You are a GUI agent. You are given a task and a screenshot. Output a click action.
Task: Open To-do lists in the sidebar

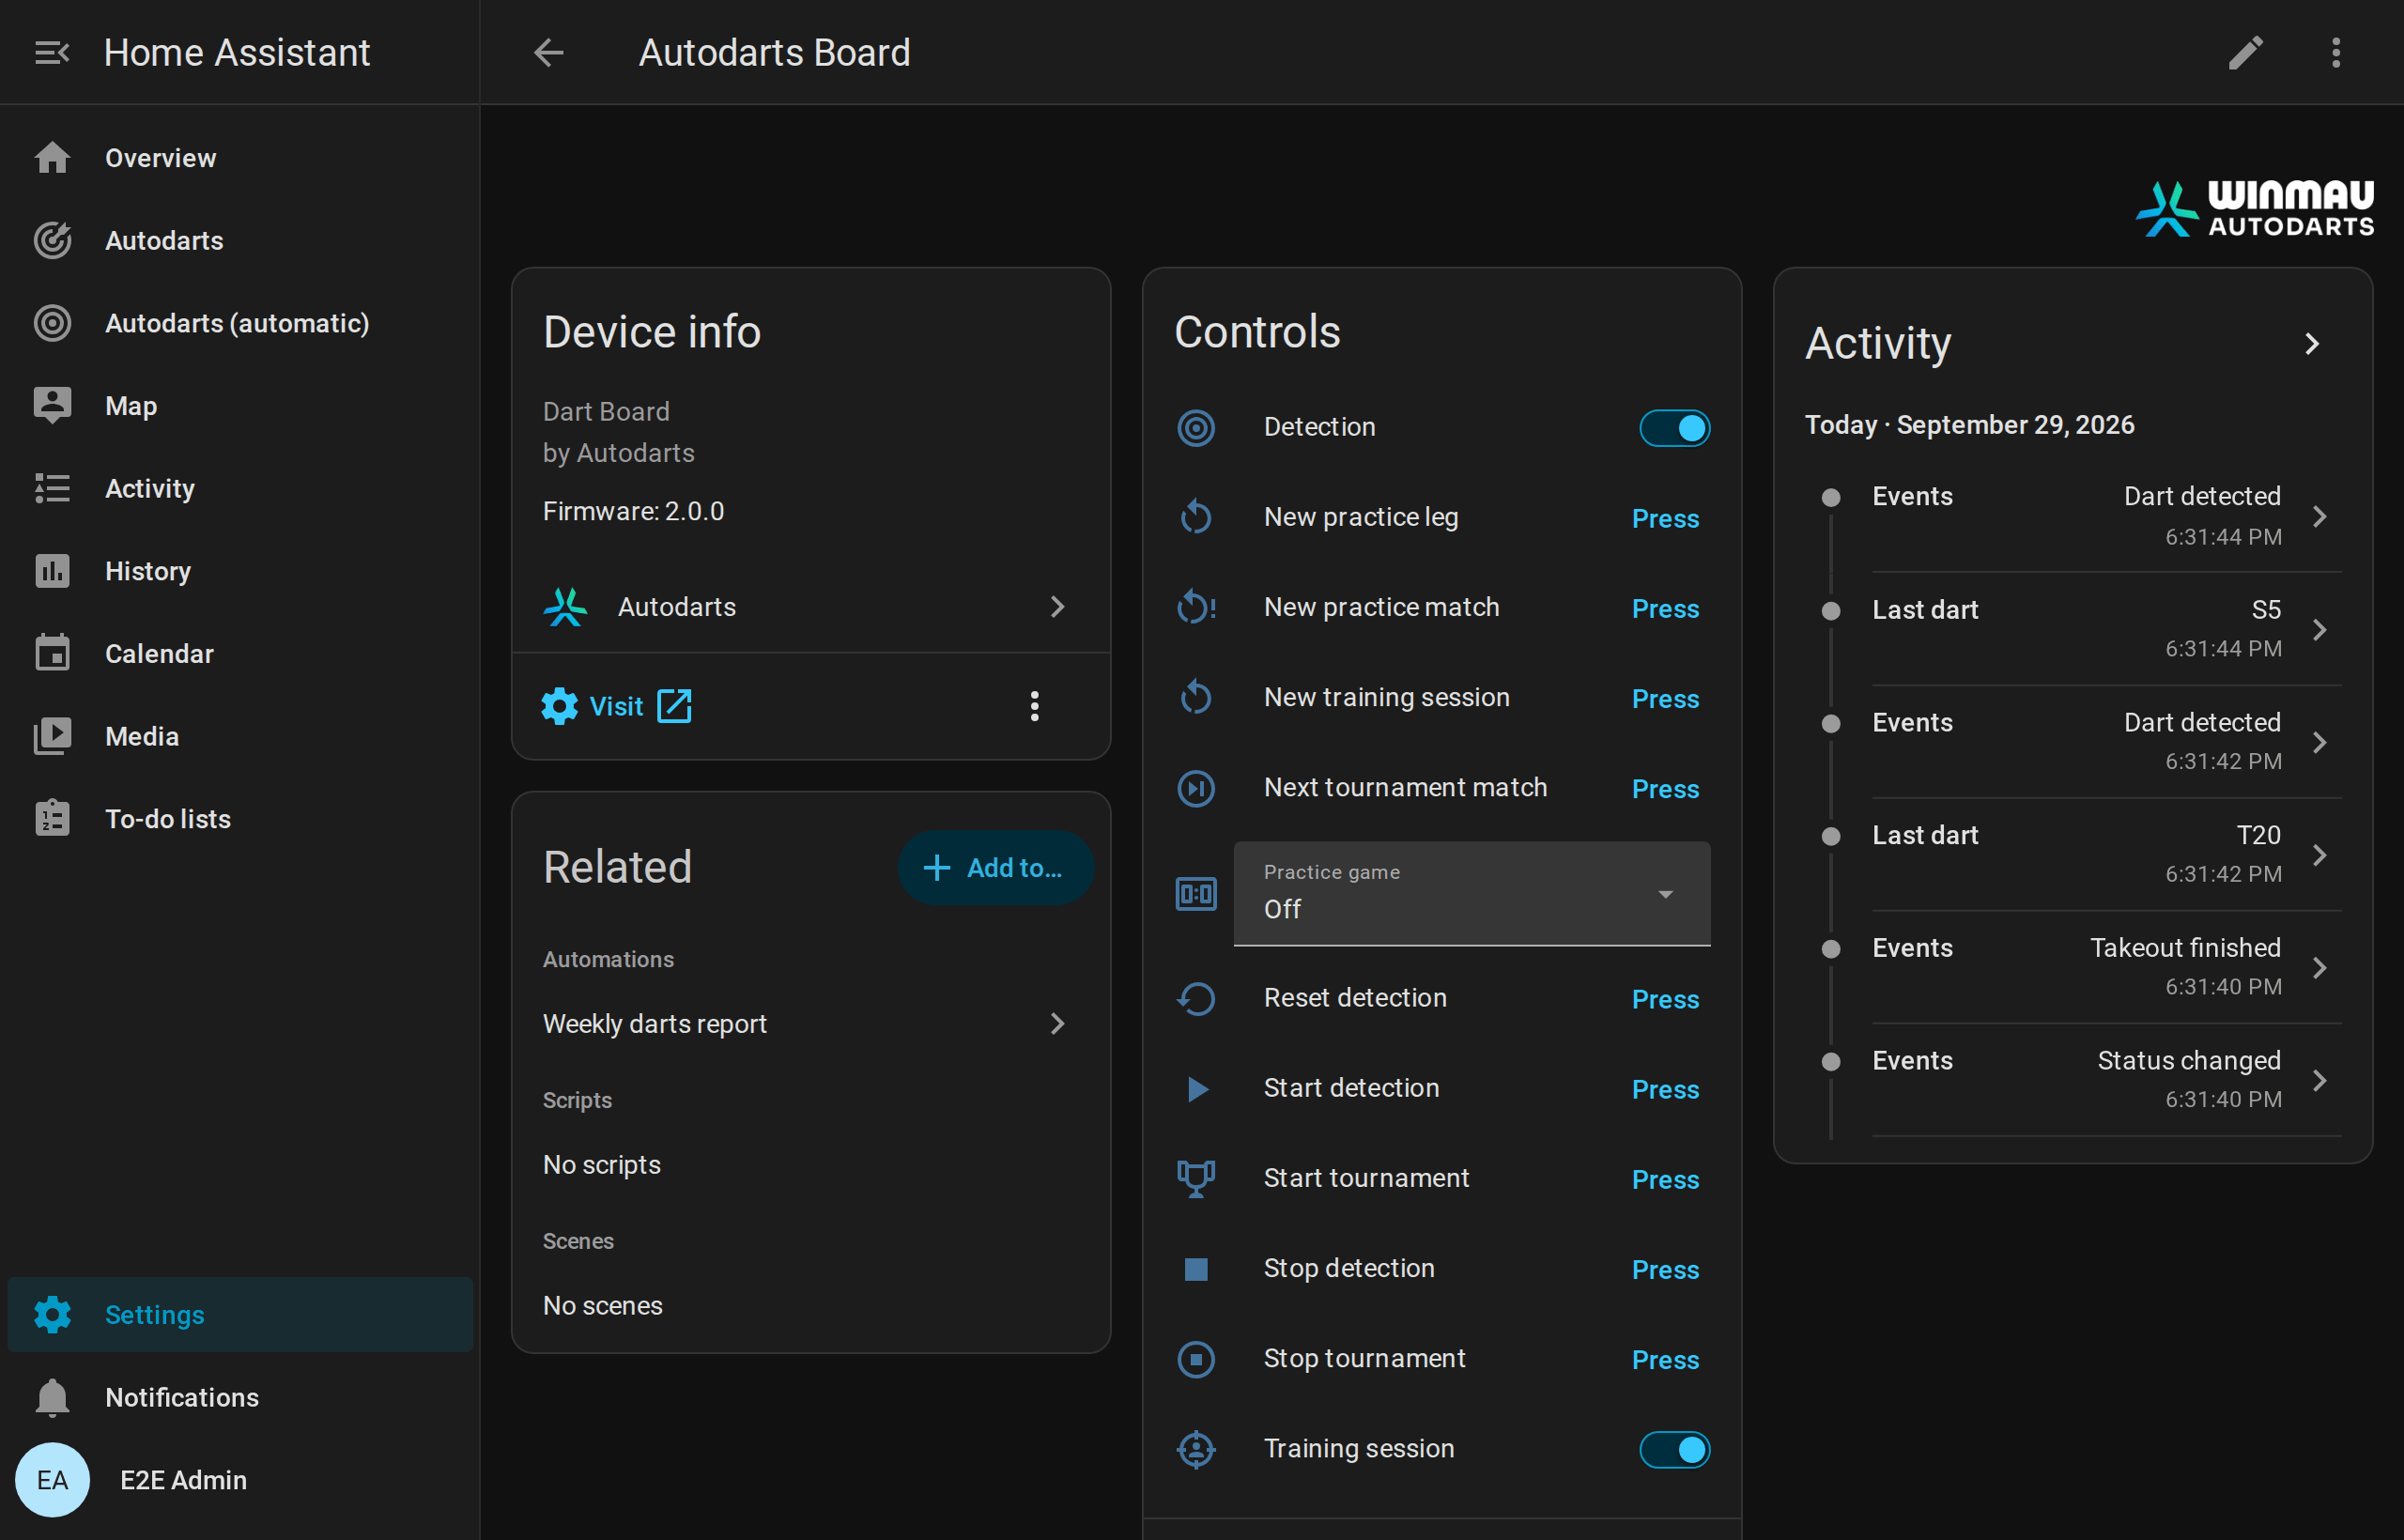pos(240,819)
